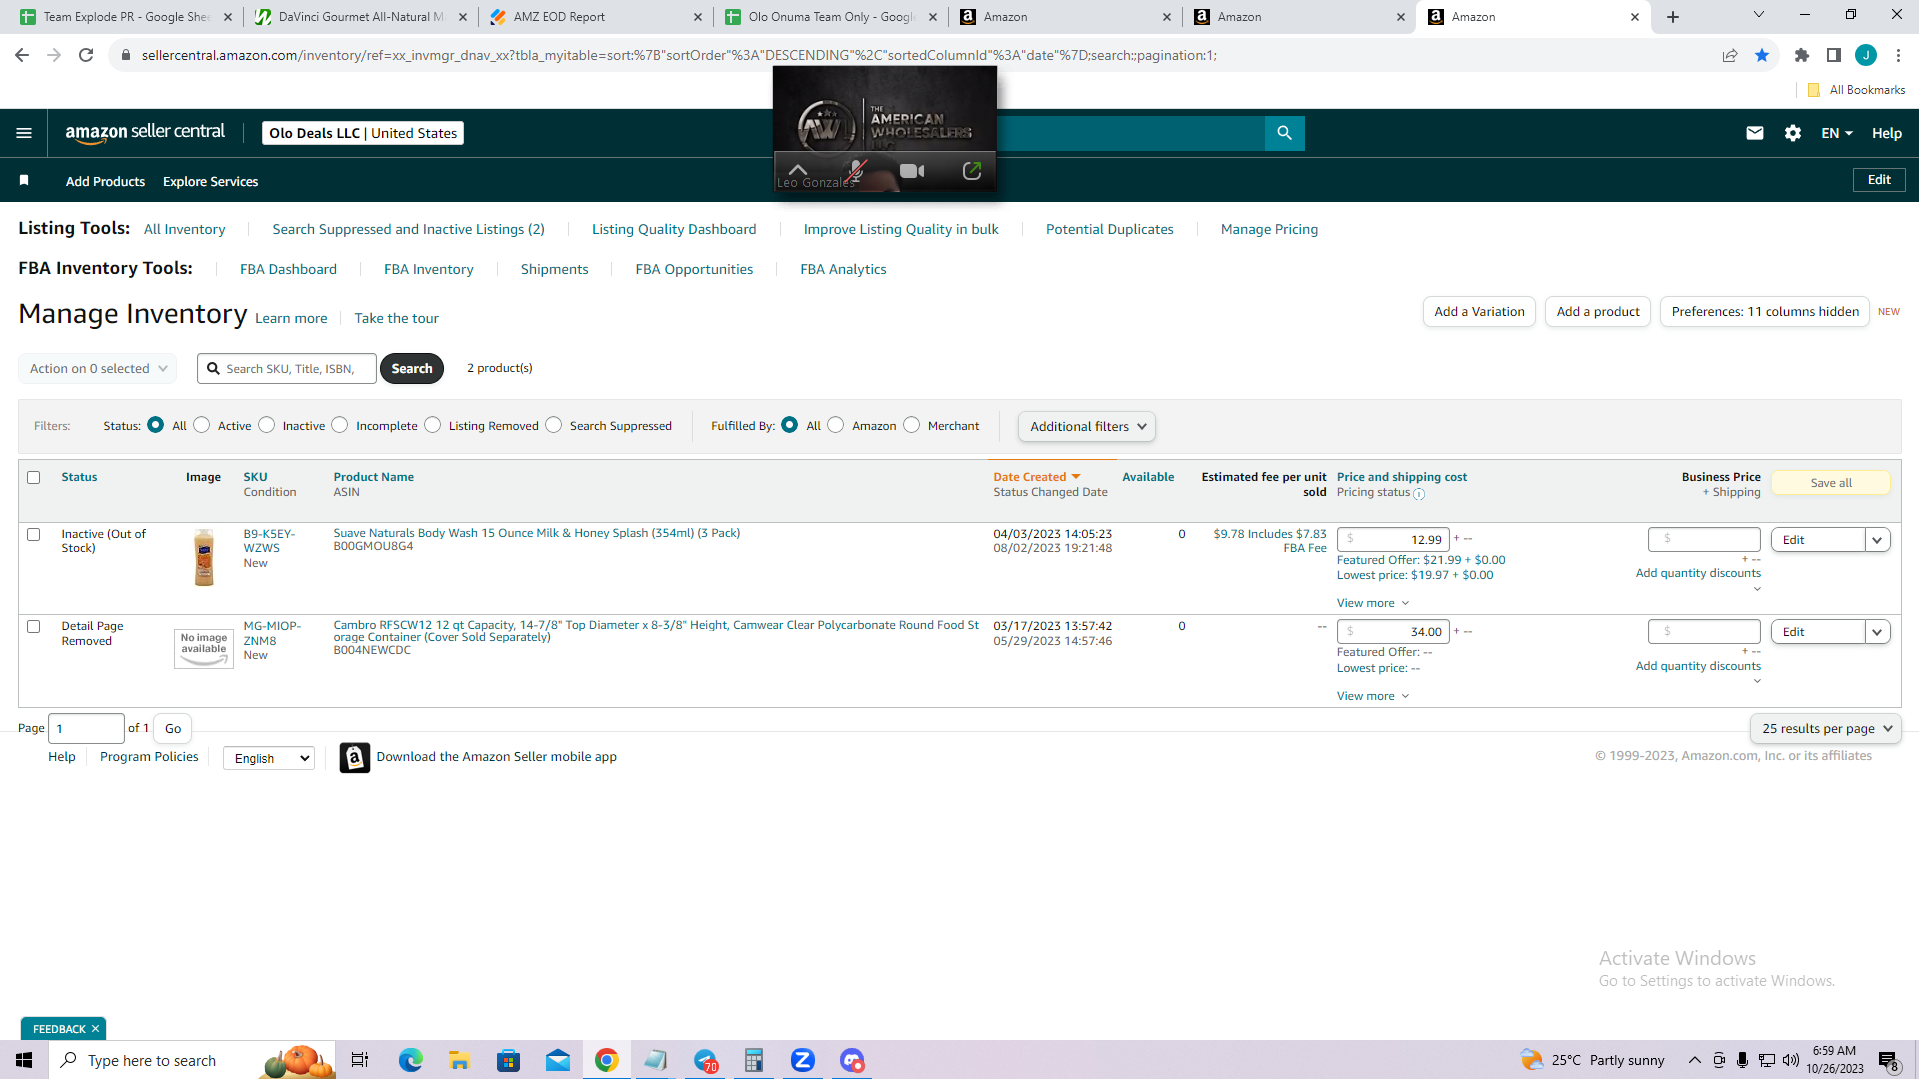Screen dimensions: 1919x1079
Task: Select Fulfilled By Merchant filter
Action: 911,425
